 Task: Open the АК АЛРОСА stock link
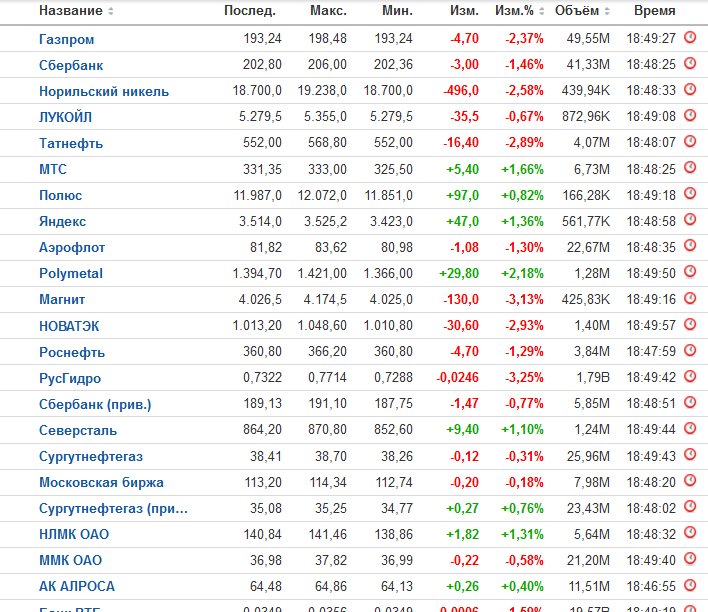77,586
